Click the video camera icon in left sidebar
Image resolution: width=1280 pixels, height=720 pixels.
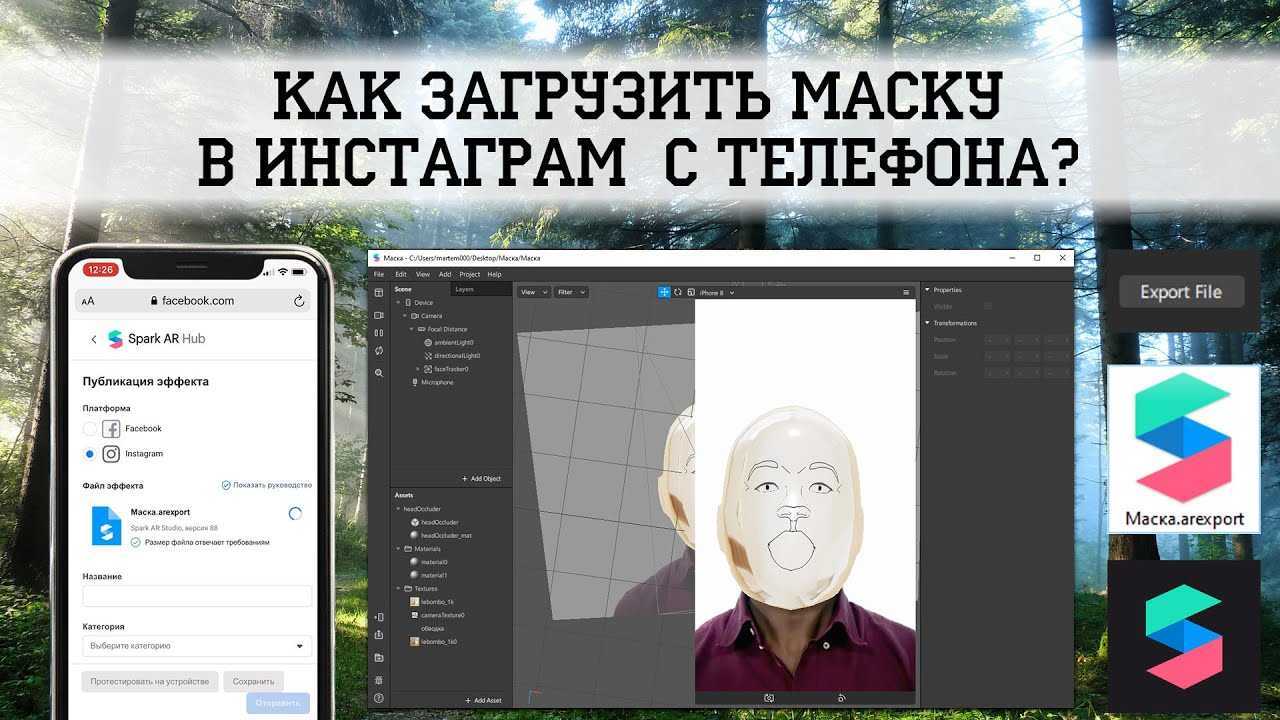pyautogui.click(x=379, y=314)
